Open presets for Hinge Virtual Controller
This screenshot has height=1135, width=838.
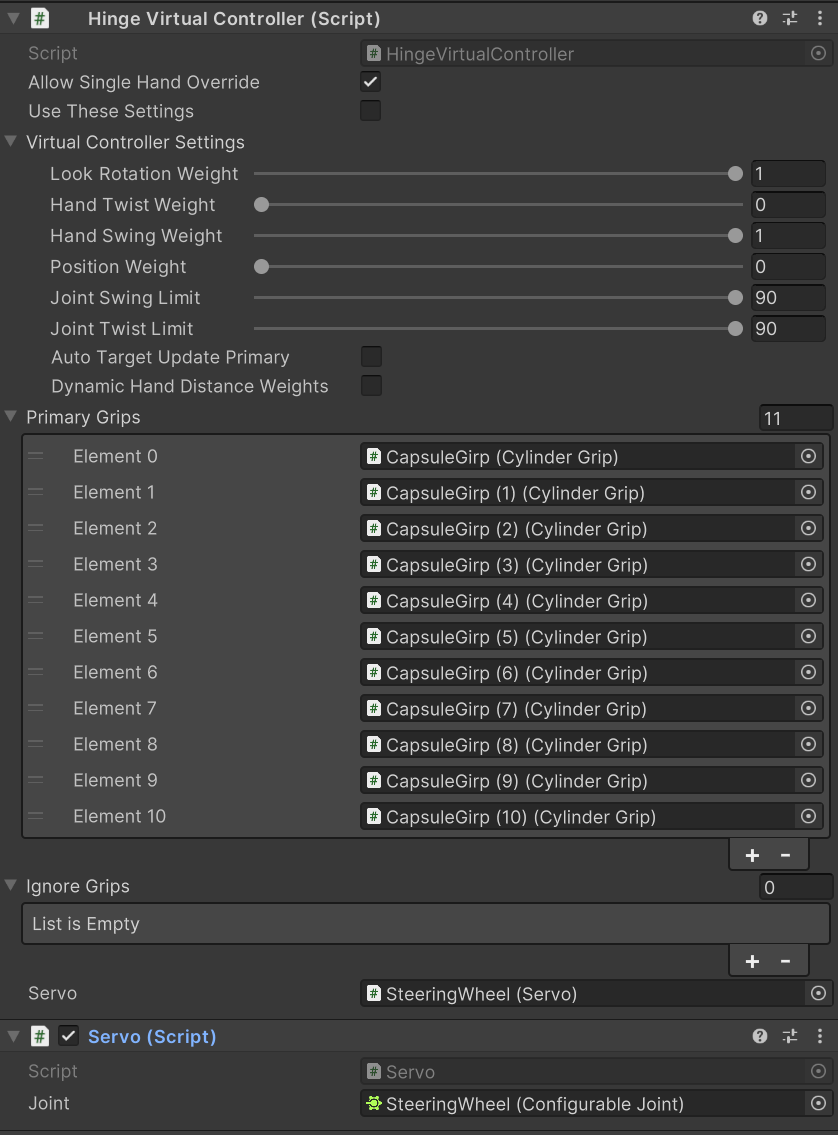pyautogui.click(x=790, y=18)
